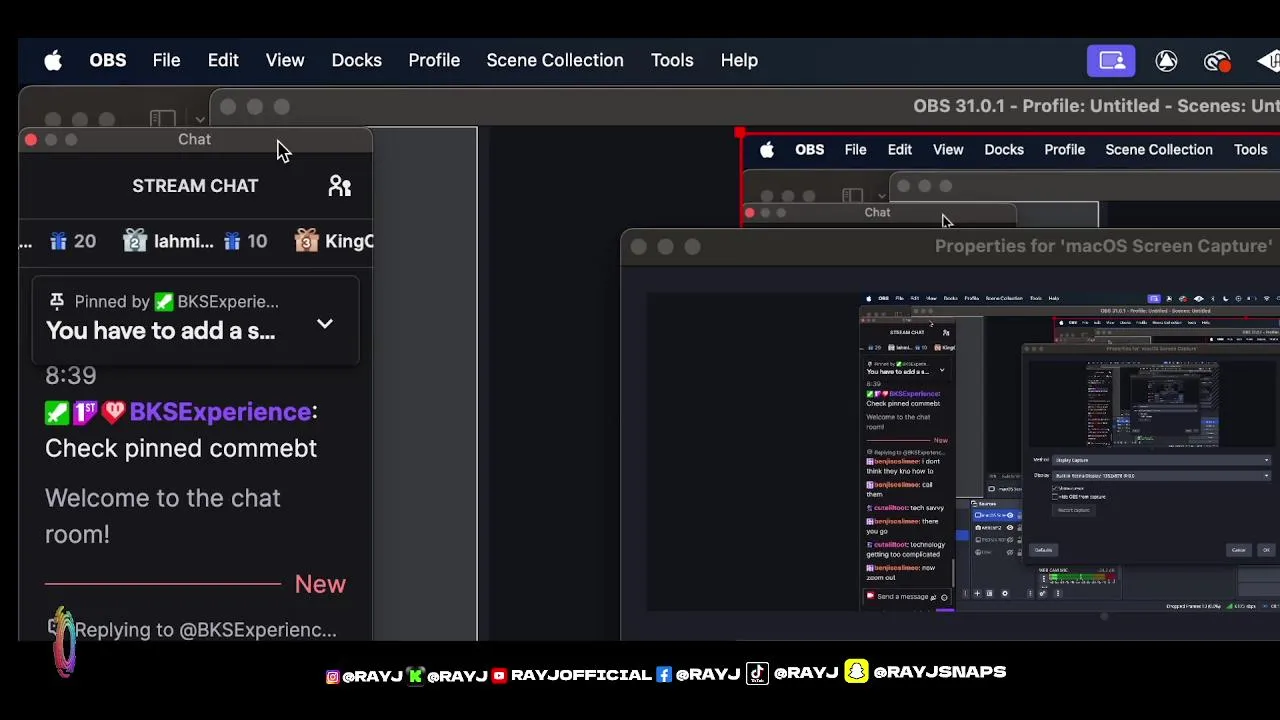Screen dimensions: 1280x720
Task: Click the Creative Cloud icon with red dot
Action: [x=1217, y=62]
